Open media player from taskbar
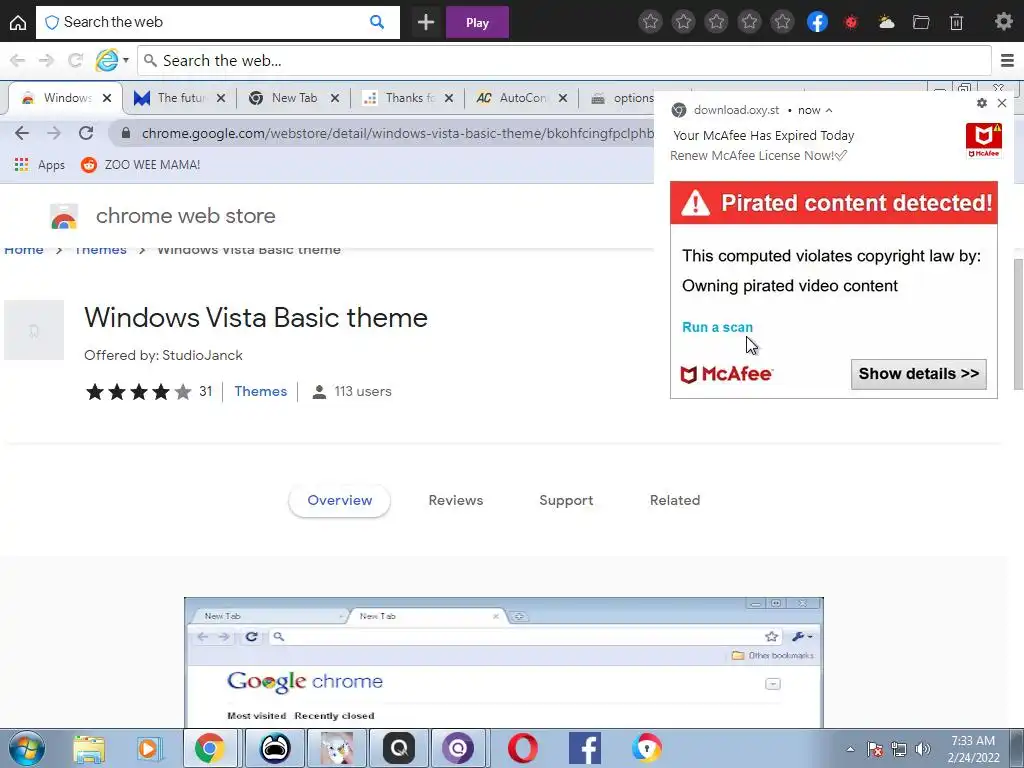Screen dimensions: 1024x768 pyautogui.click(x=150, y=748)
